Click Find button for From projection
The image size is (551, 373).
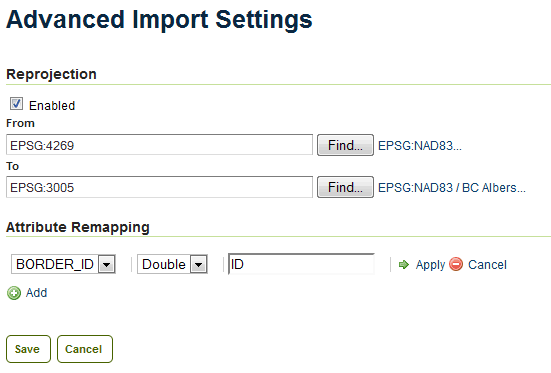coord(345,145)
